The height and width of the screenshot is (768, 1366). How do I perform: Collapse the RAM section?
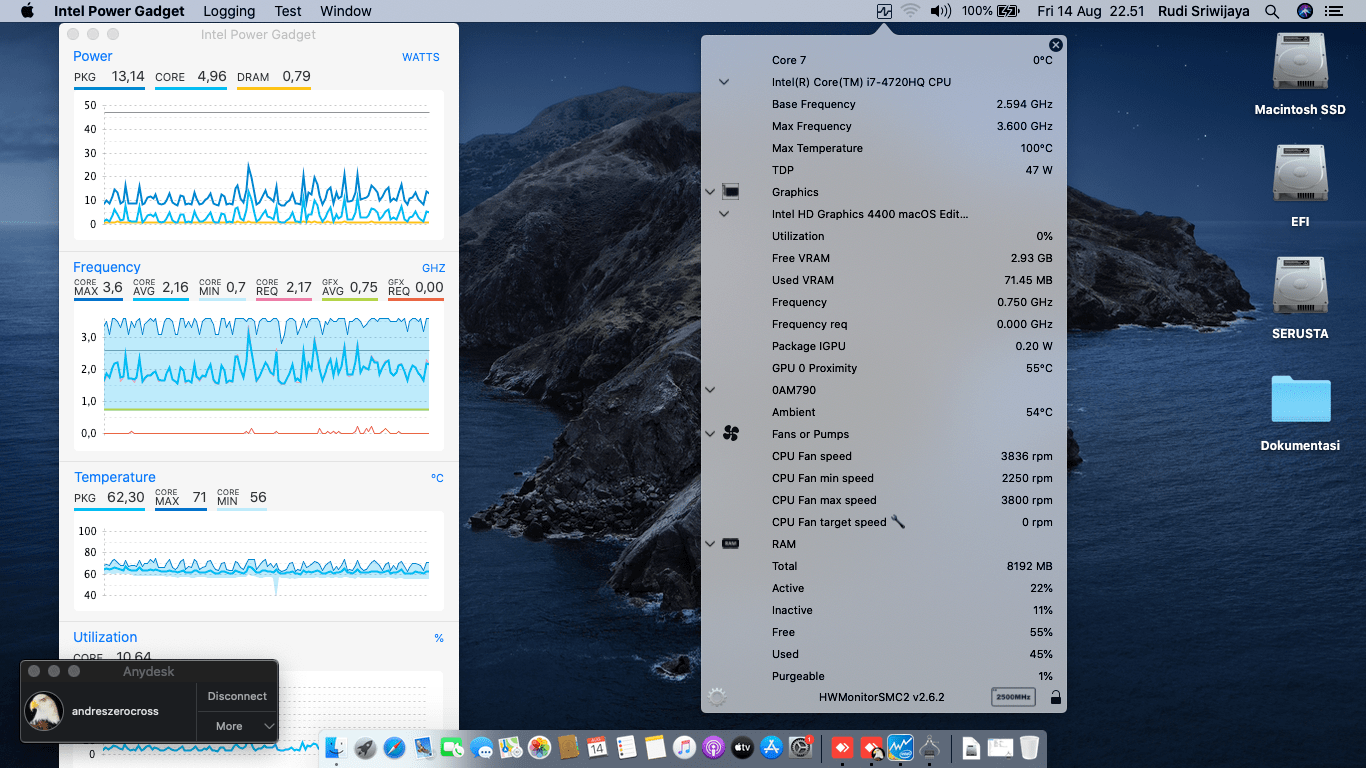pos(710,544)
